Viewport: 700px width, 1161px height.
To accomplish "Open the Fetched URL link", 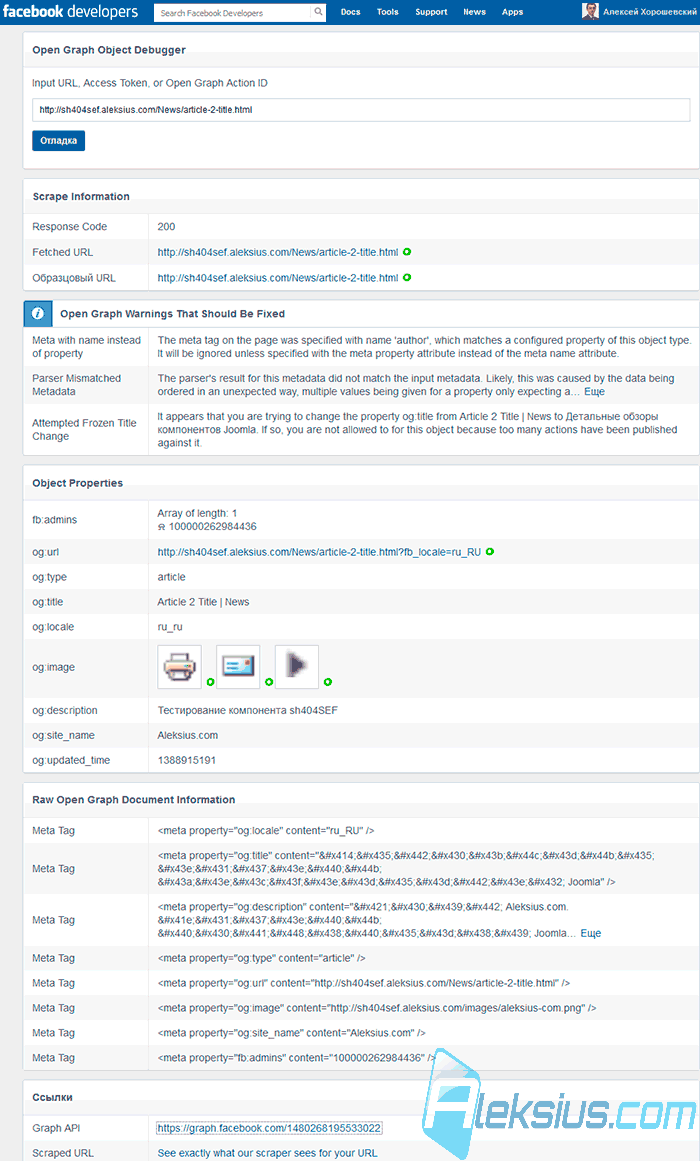I will 278,252.
